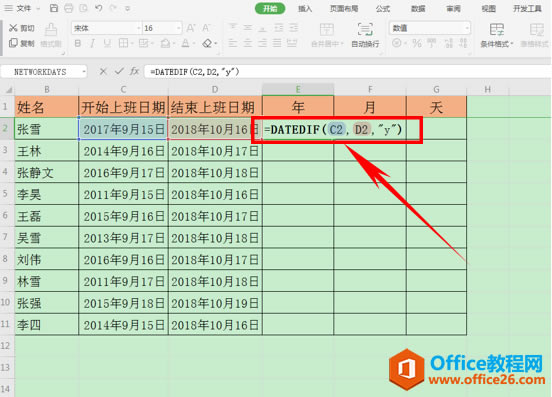Switch to the 公式 ribbon tab
Viewport: 552px width, 397px height.
(383, 8)
